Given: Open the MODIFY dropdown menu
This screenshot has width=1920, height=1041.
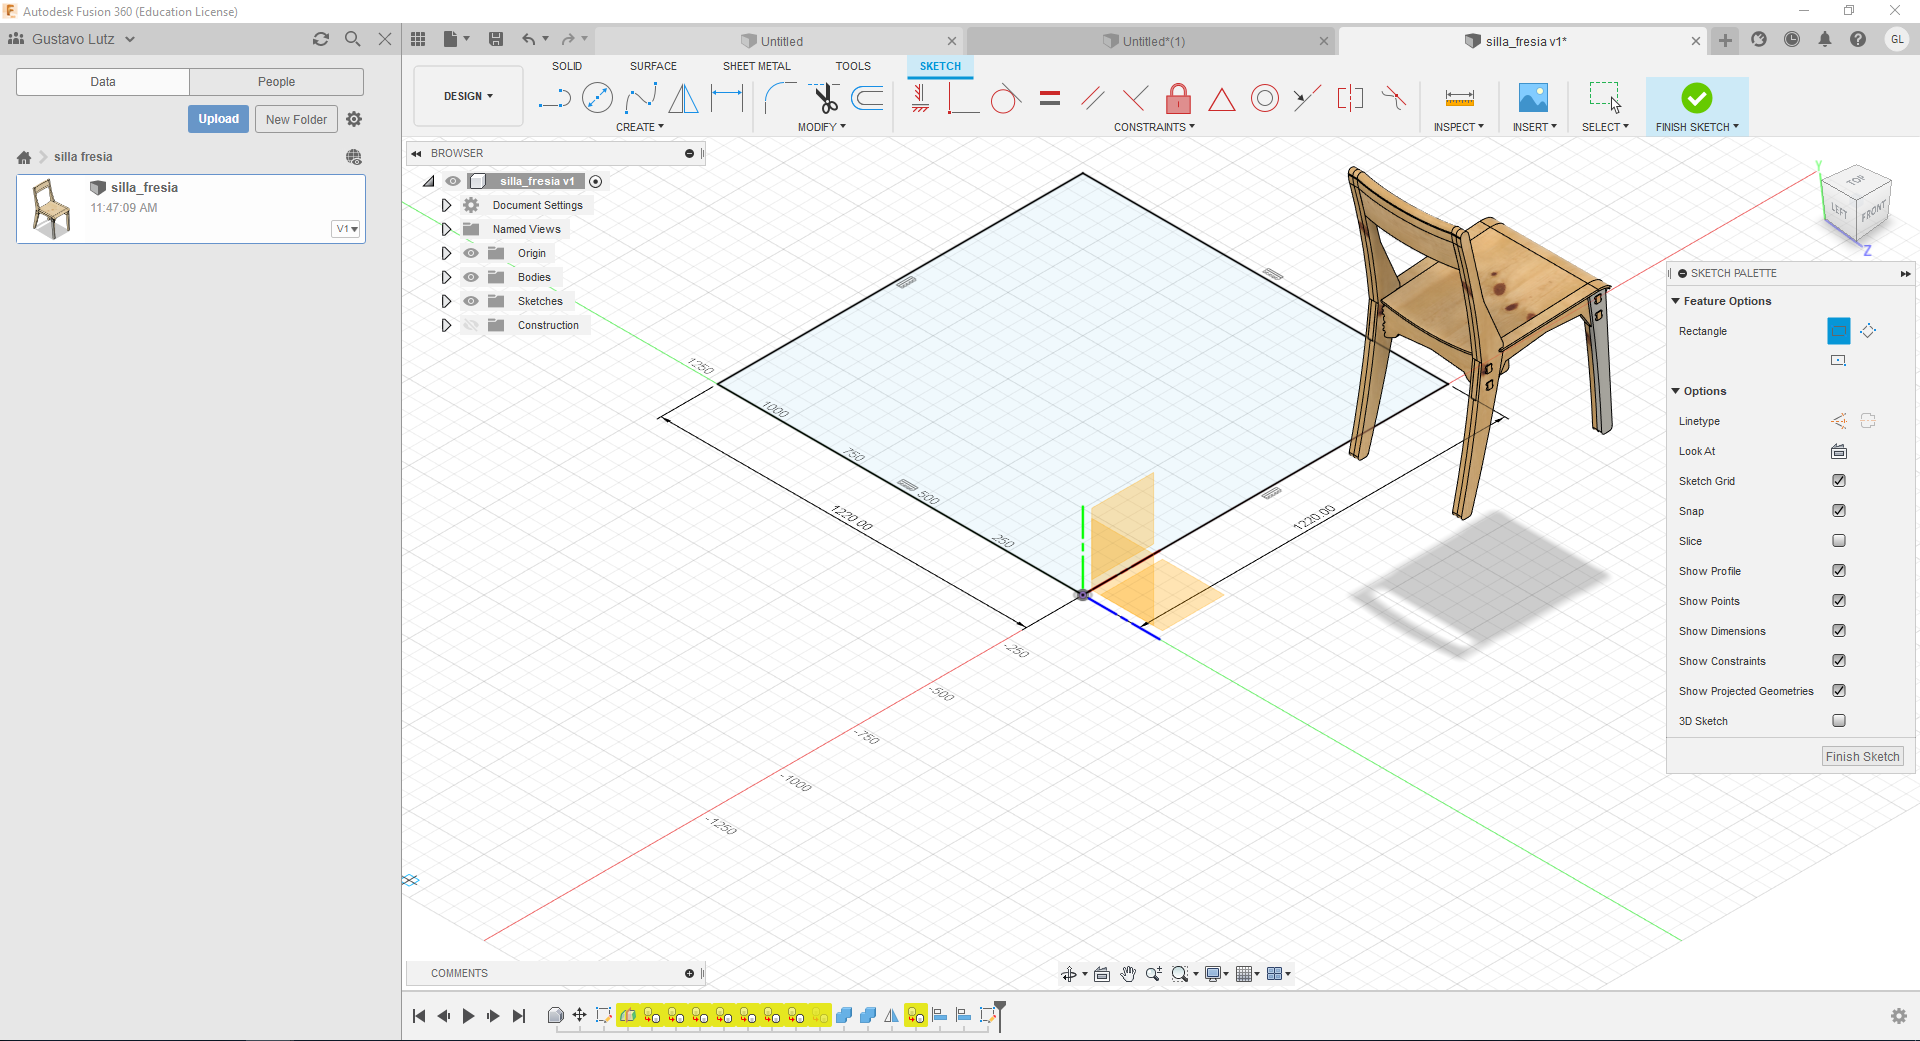Looking at the screenshot, I should (821, 127).
